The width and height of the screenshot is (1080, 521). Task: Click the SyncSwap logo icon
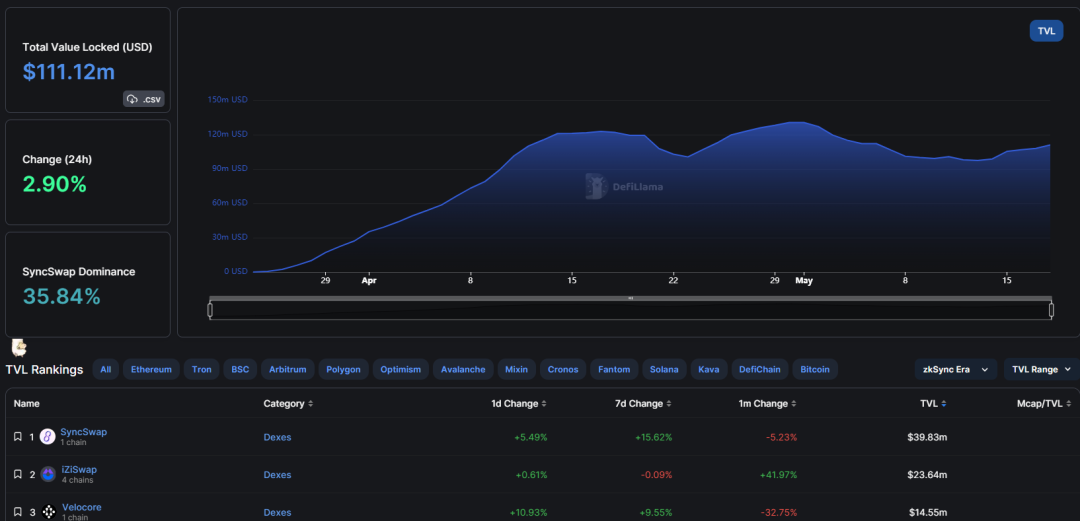48,437
